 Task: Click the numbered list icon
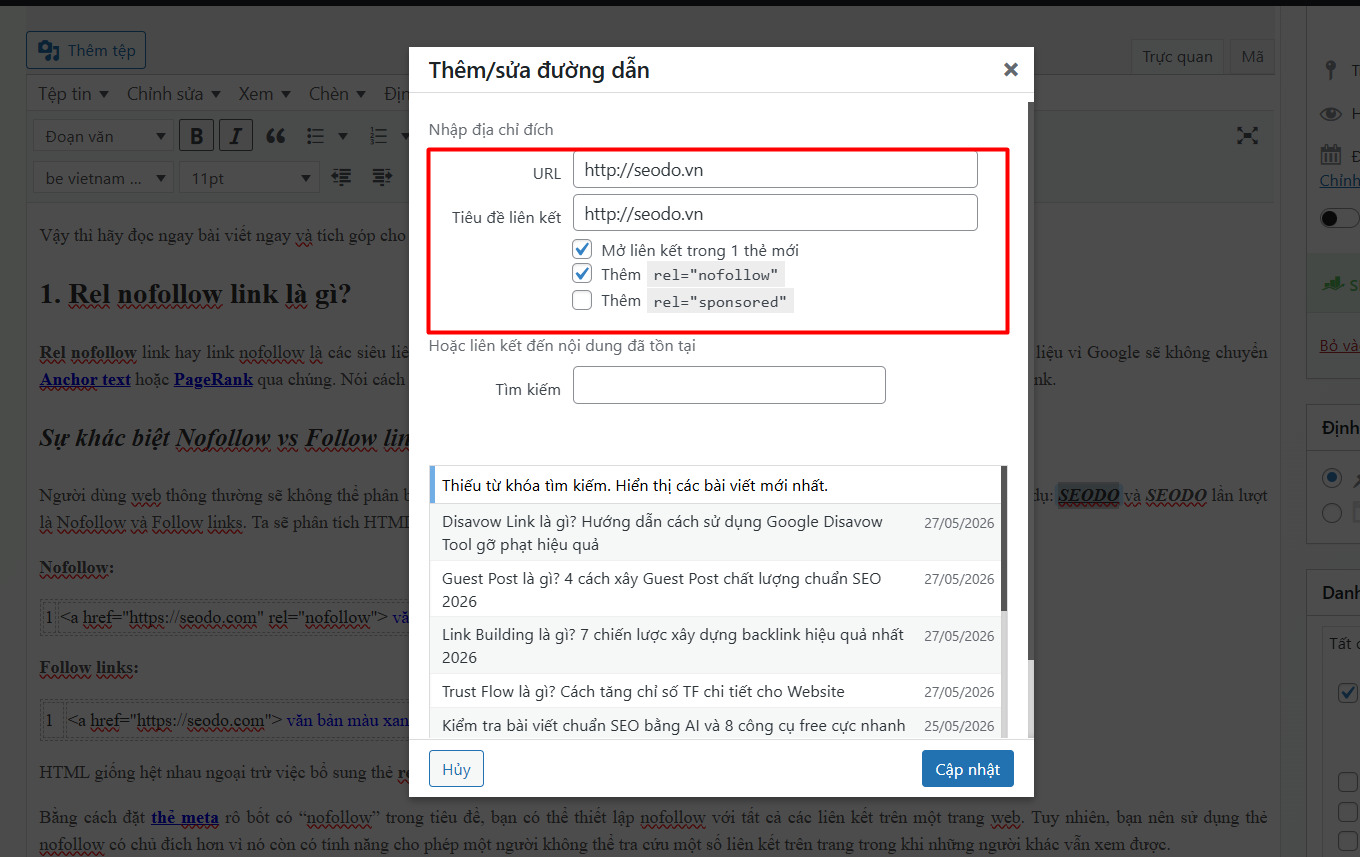point(378,136)
